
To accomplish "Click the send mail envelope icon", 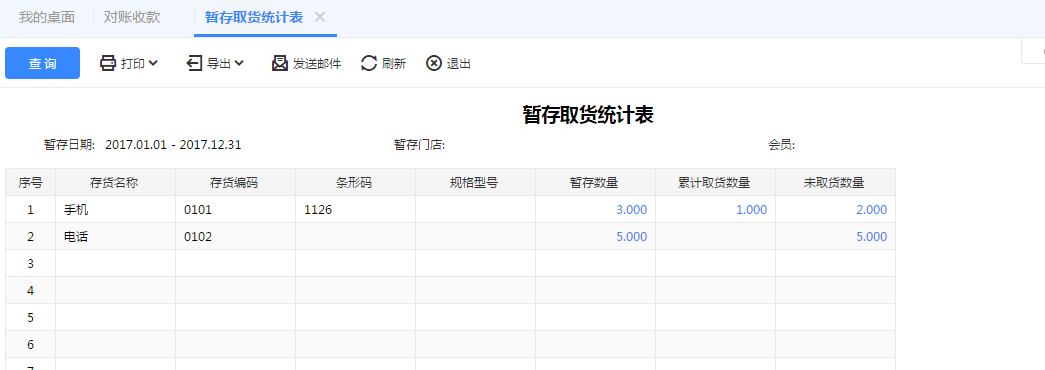I will tap(280, 63).
